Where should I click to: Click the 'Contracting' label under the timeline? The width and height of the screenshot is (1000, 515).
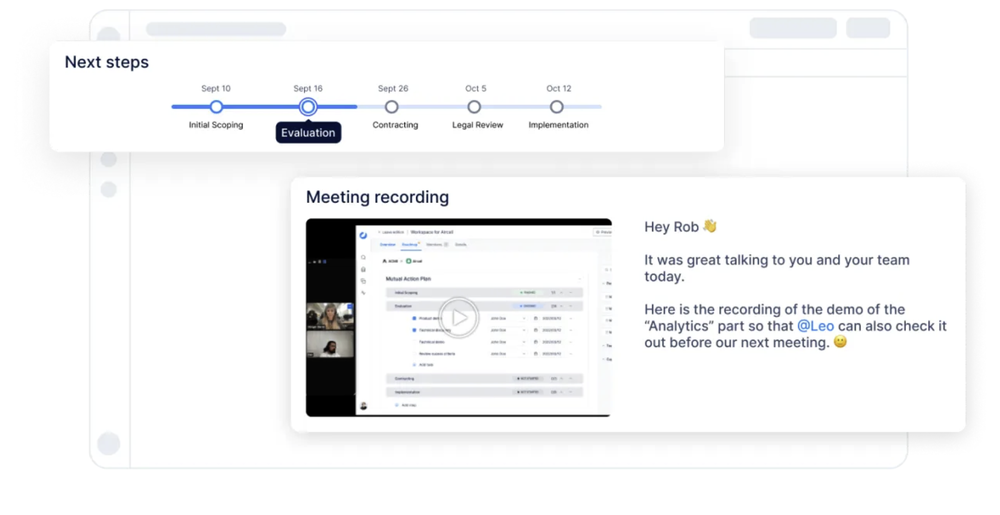(x=395, y=125)
